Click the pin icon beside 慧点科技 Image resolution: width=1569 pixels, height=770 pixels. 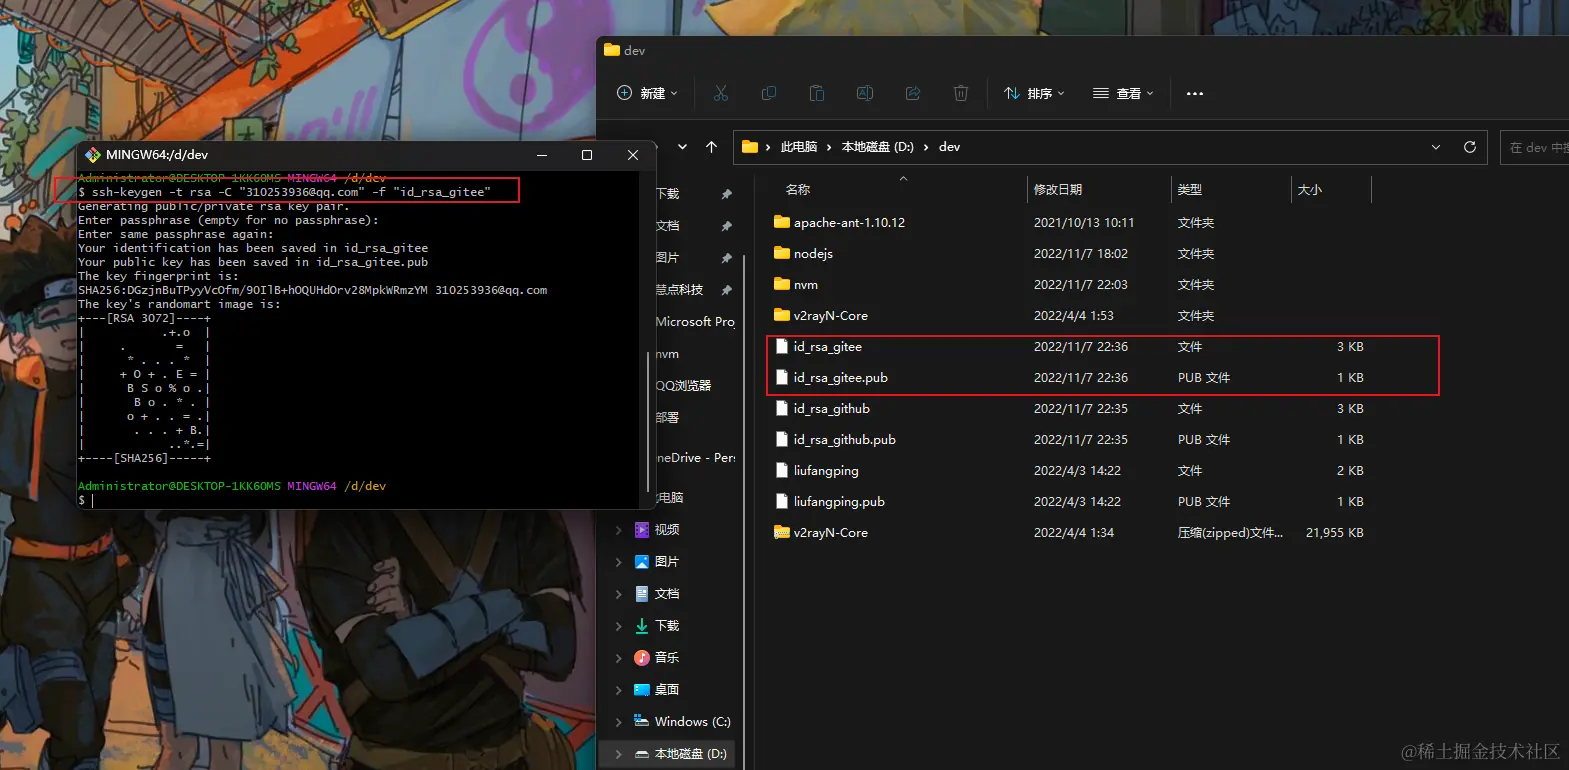tap(727, 290)
